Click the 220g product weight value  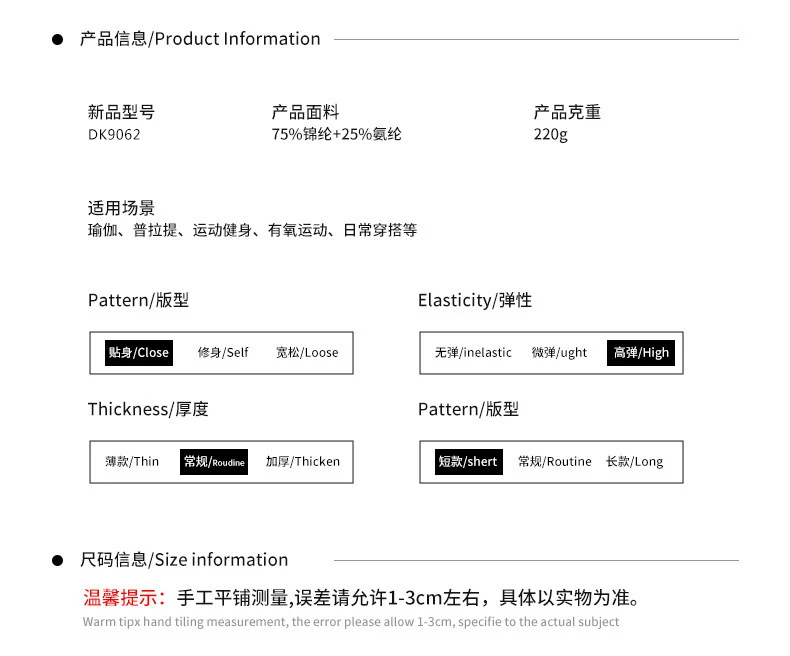pyautogui.click(x=550, y=134)
